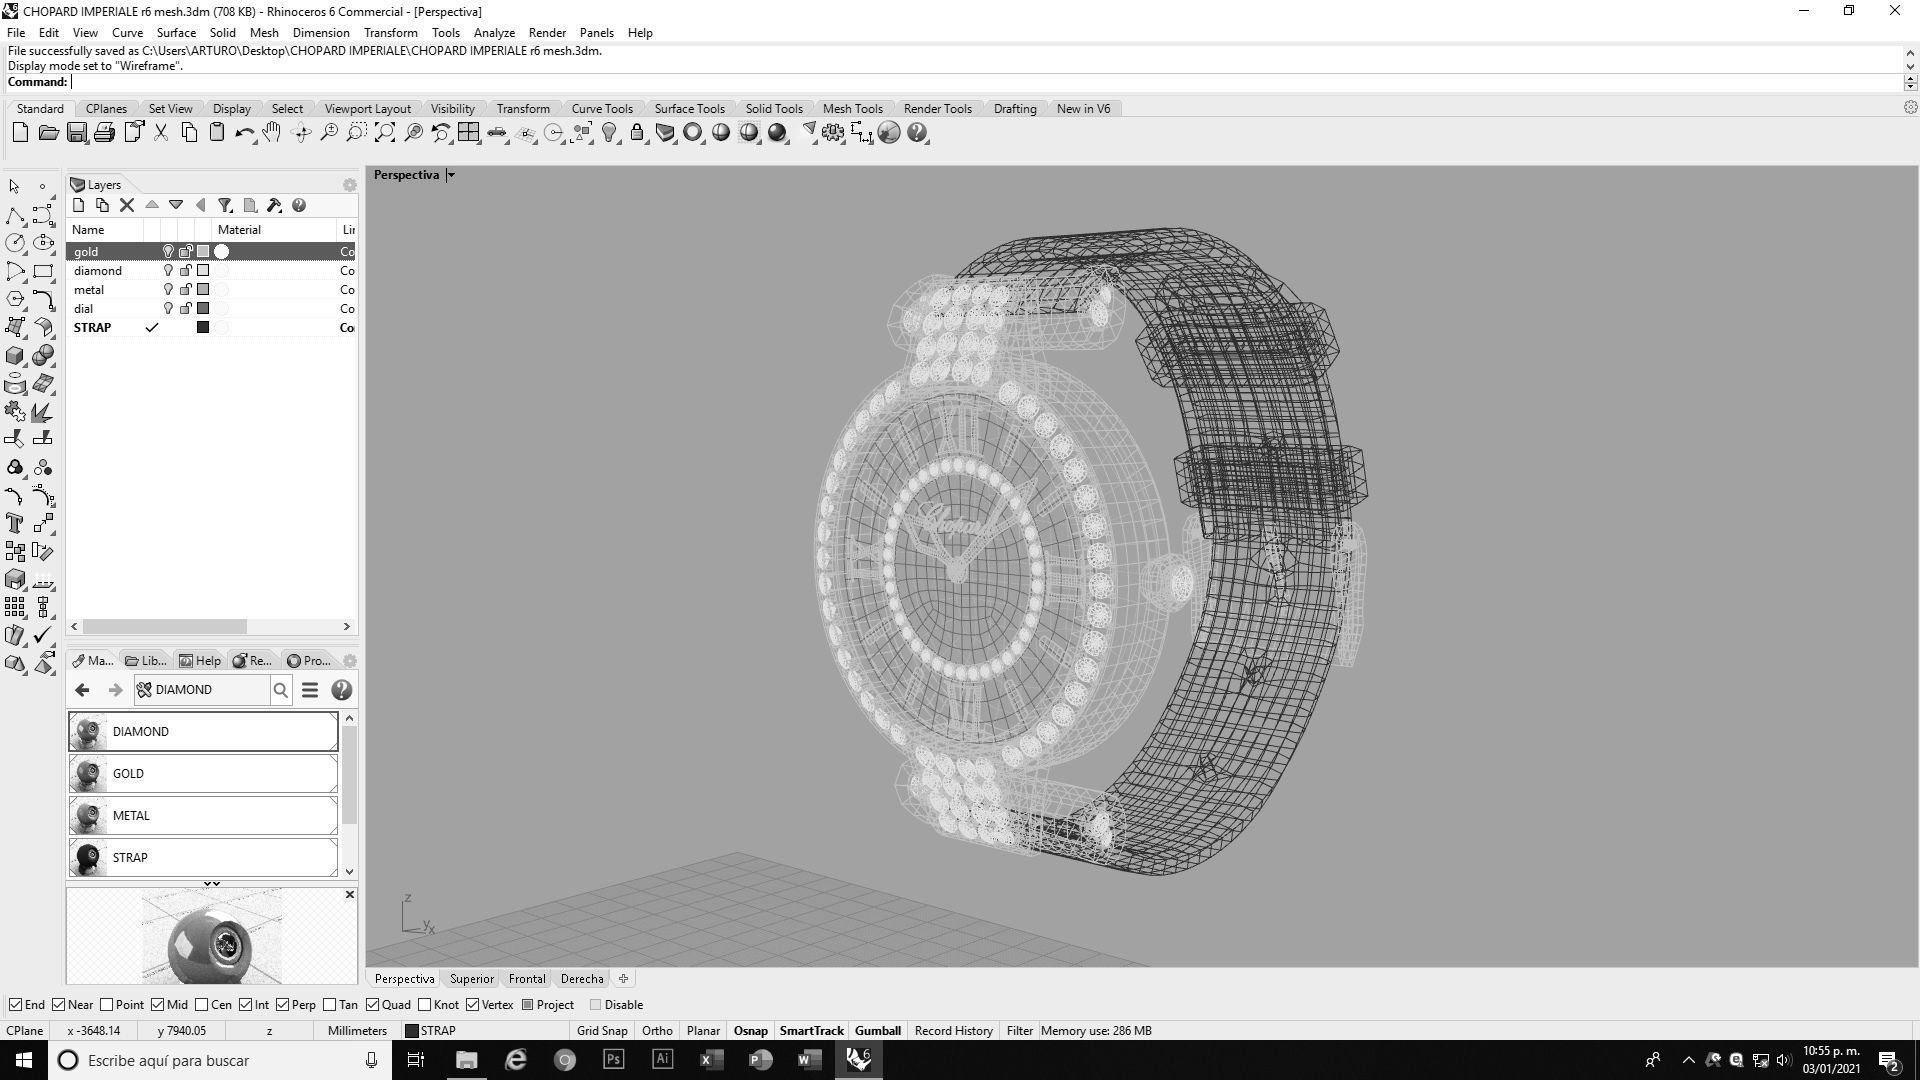1920x1080 pixels.
Task: Toggle lock icon of dial layer
Action: click(185, 309)
